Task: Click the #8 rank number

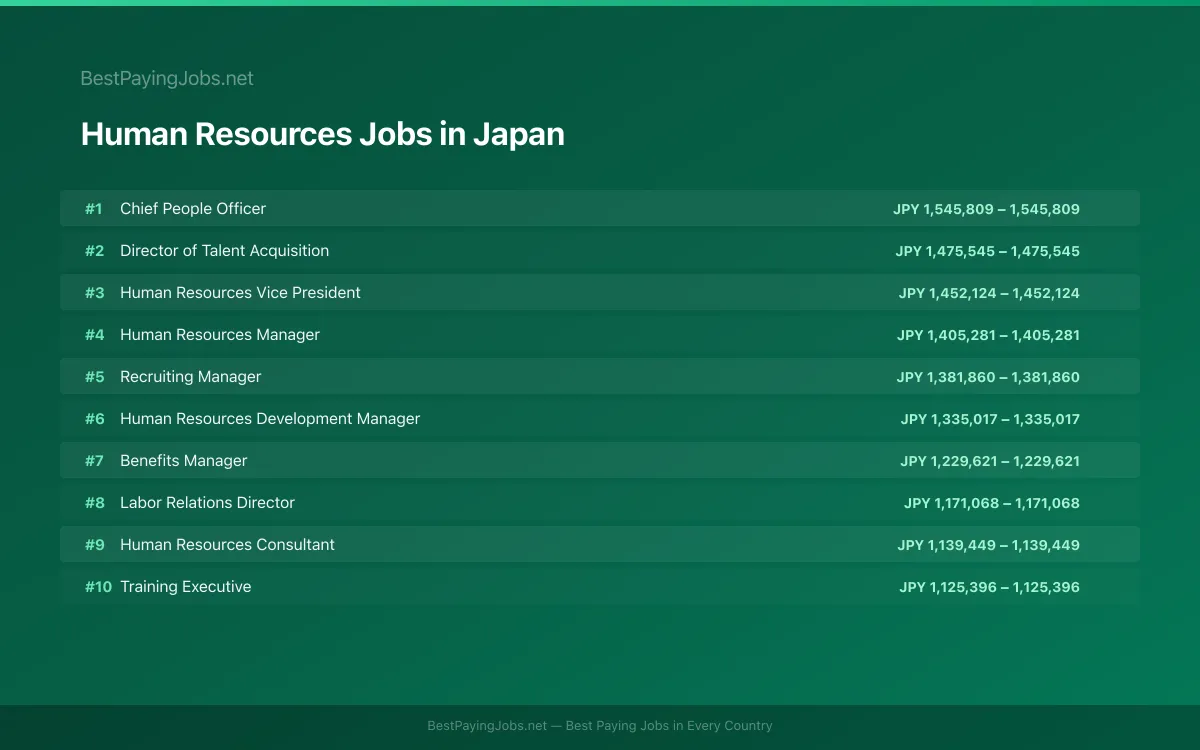Action: point(94,503)
